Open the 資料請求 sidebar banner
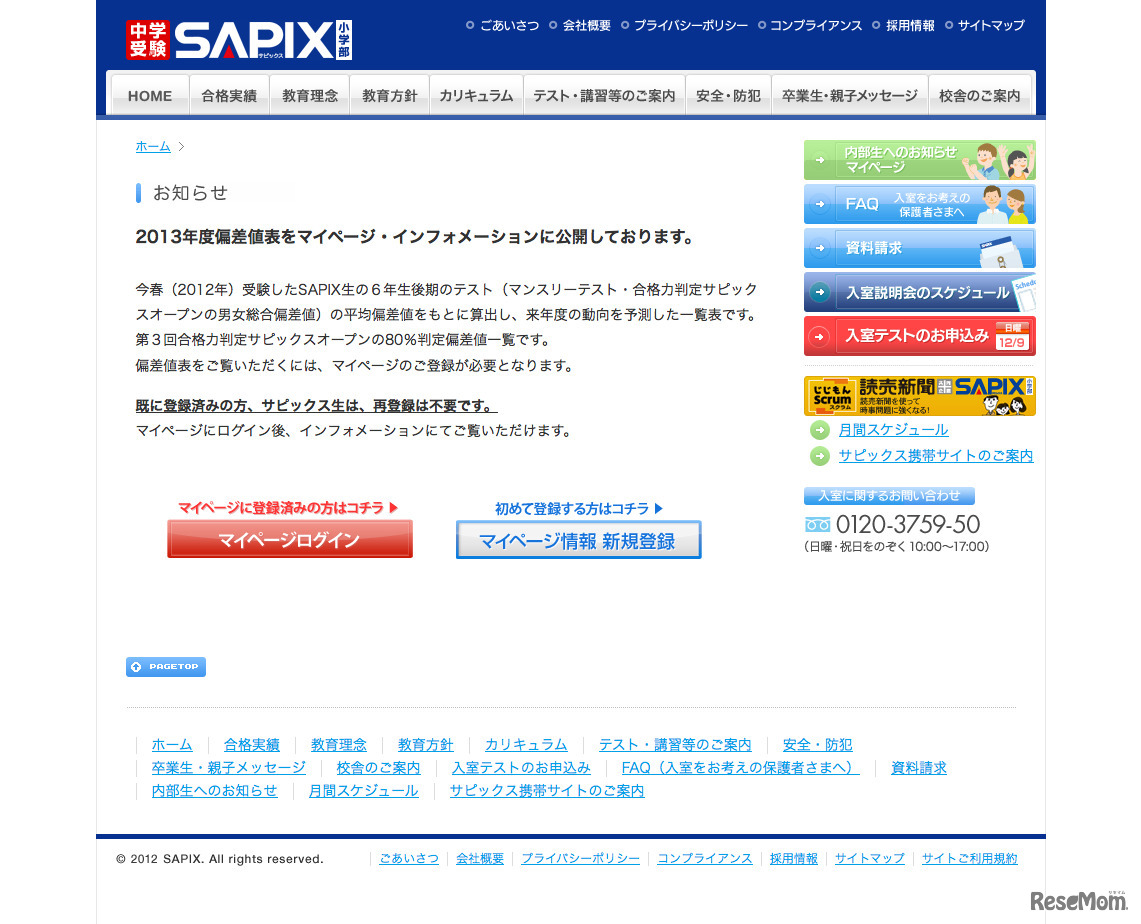This screenshot has height=924, width=1141. click(x=919, y=248)
